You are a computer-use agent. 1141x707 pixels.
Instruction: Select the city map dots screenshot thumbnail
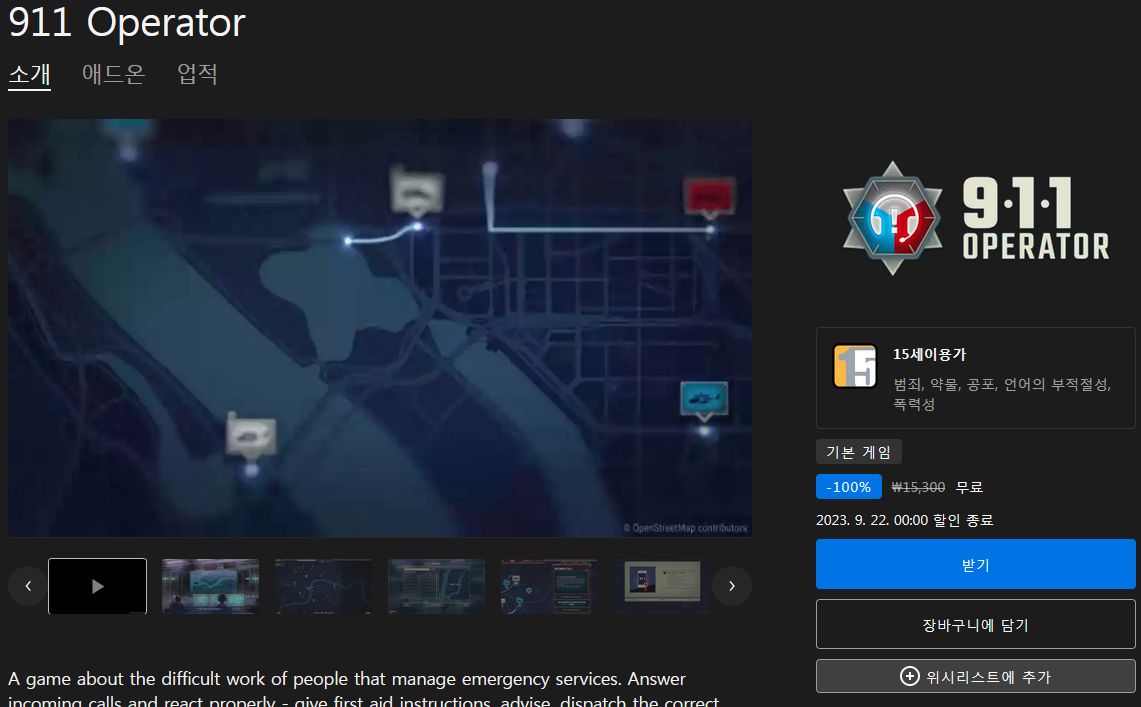pos(324,586)
